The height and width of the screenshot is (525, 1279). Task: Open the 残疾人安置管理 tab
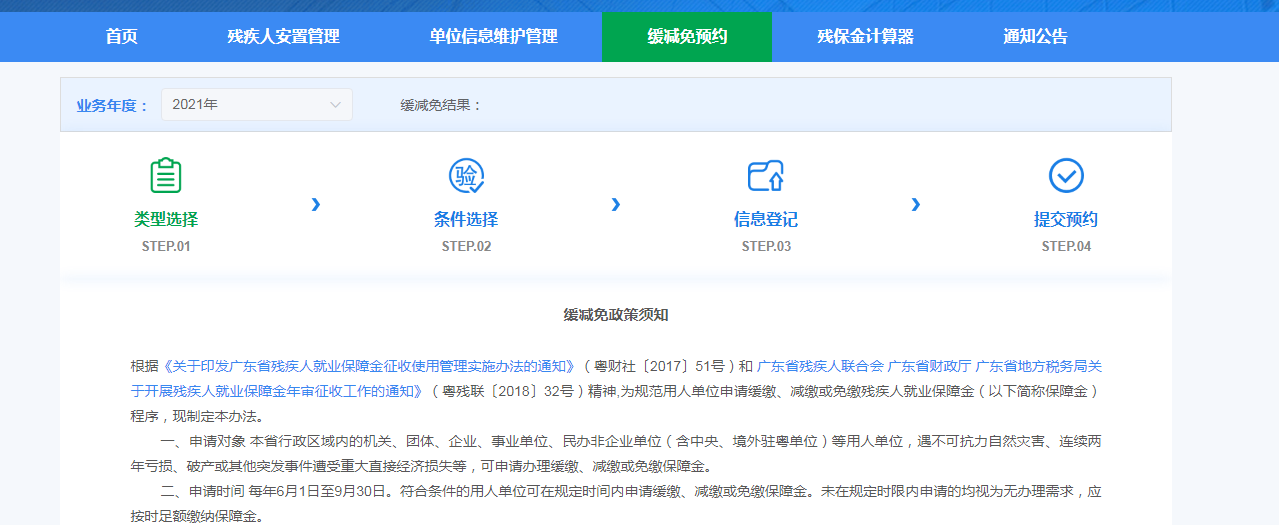283,37
